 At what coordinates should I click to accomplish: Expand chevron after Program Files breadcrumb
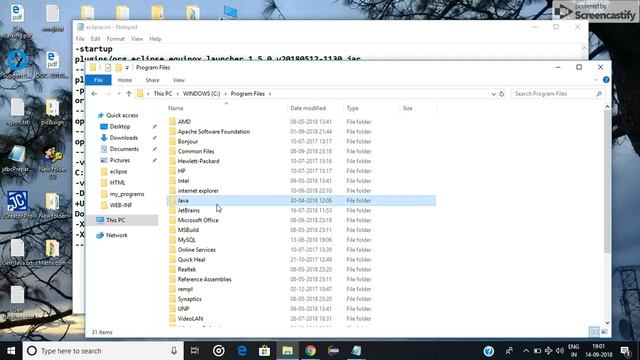click(270, 93)
